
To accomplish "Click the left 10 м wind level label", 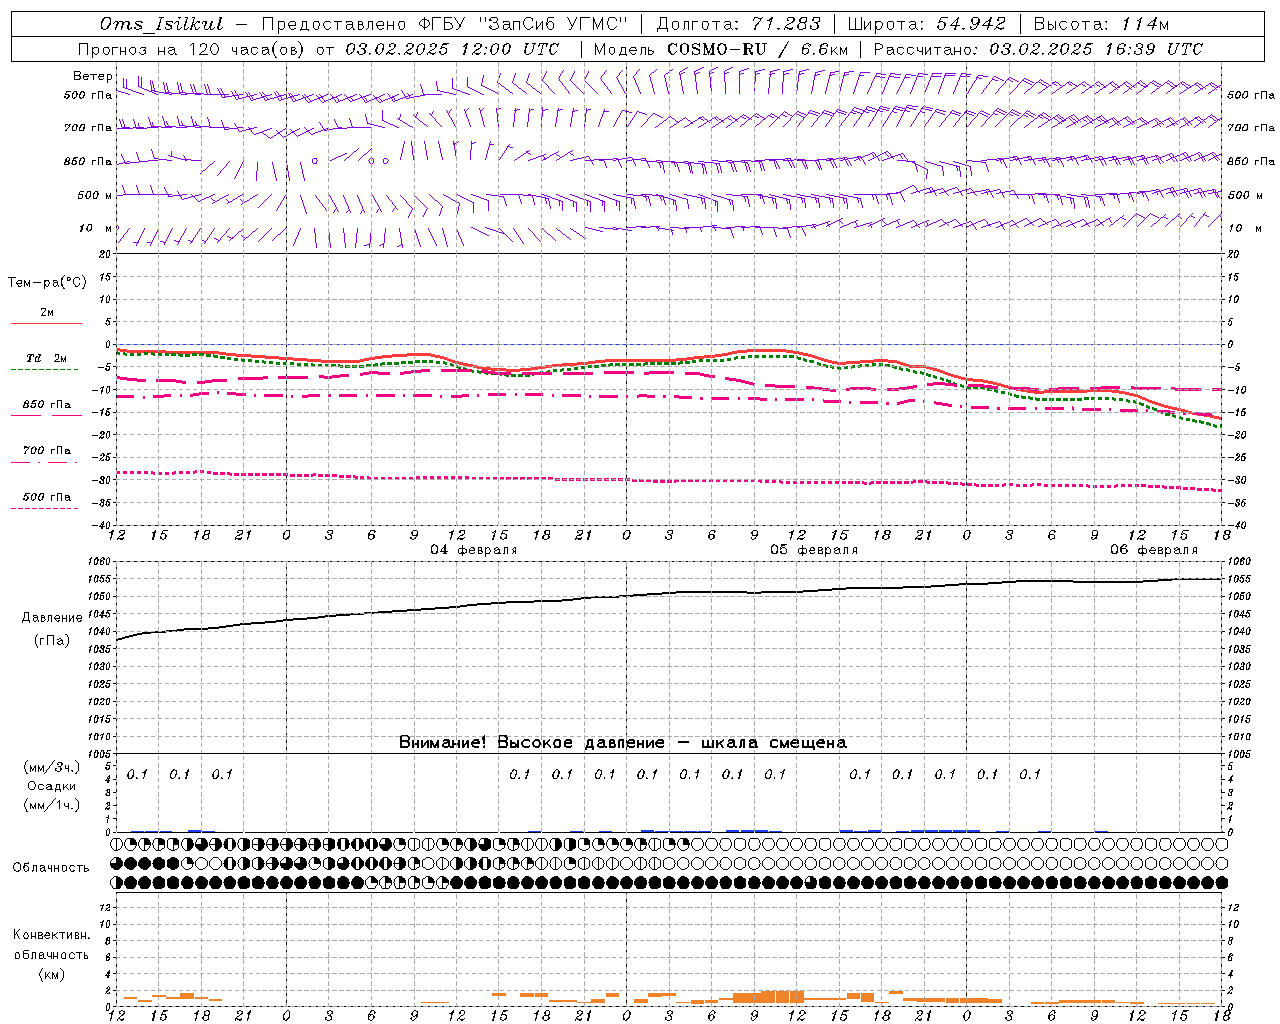I will coord(95,228).
